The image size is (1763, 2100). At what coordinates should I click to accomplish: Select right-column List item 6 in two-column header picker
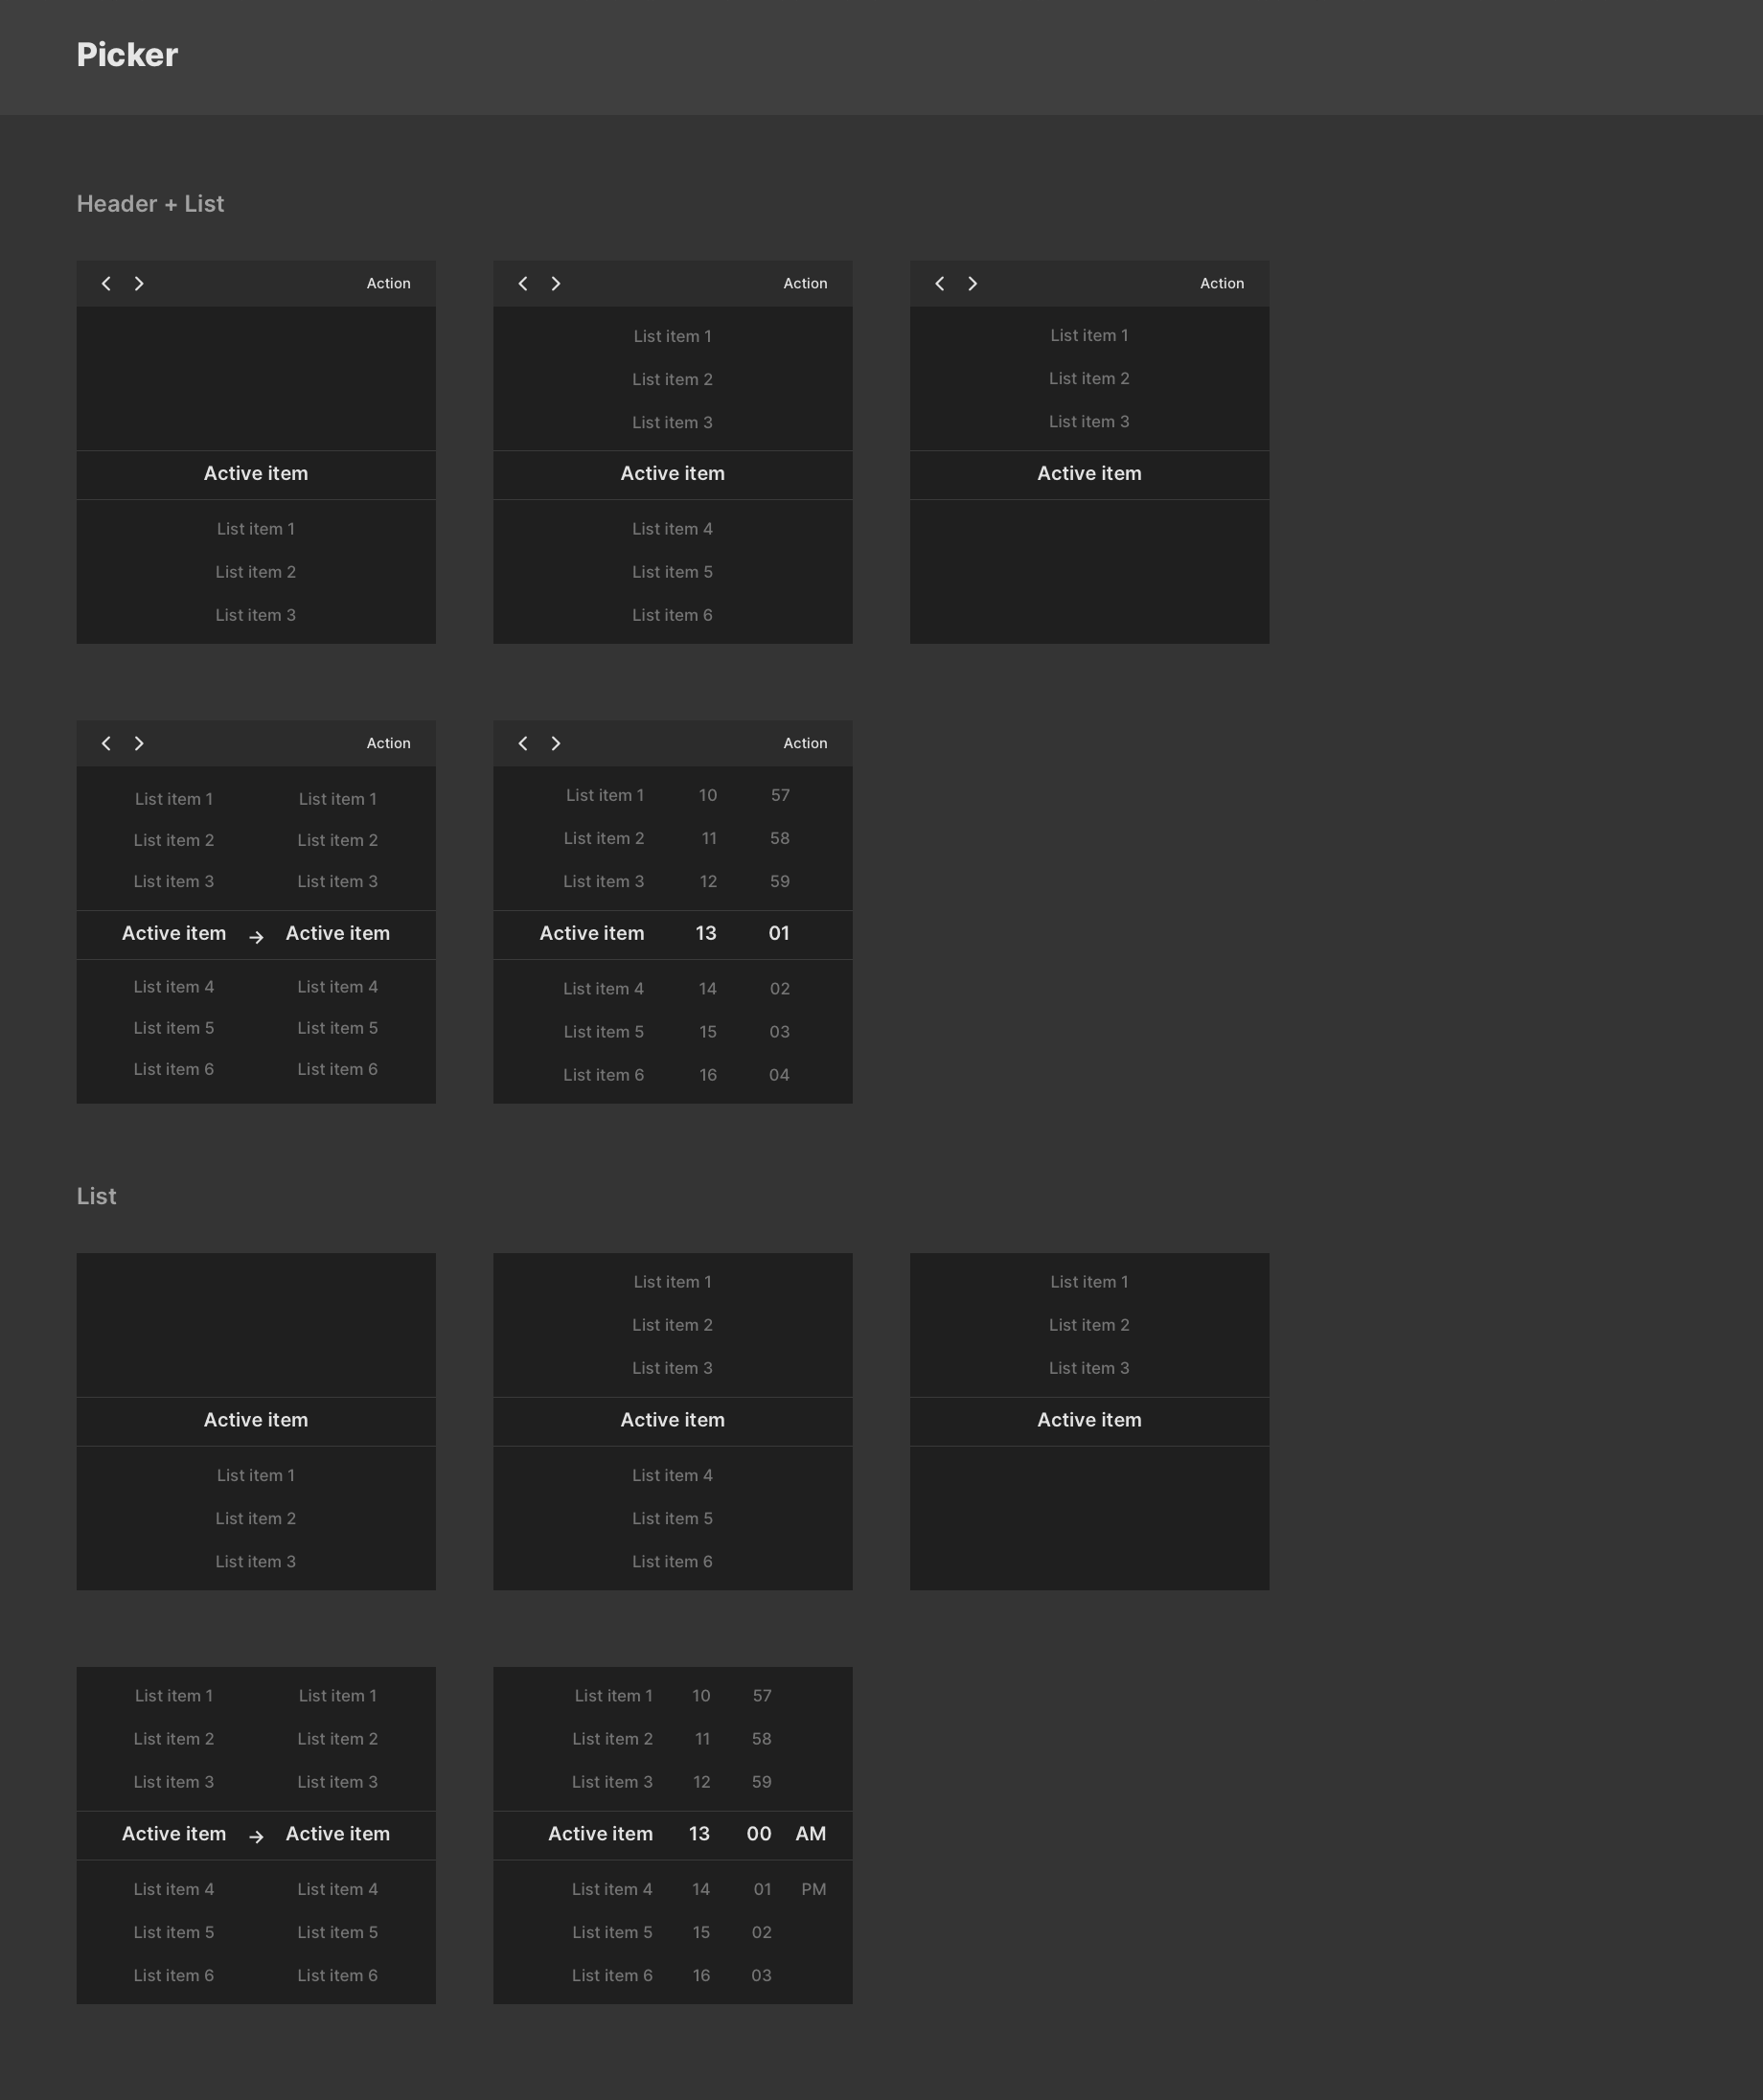click(x=338, y=1069)
